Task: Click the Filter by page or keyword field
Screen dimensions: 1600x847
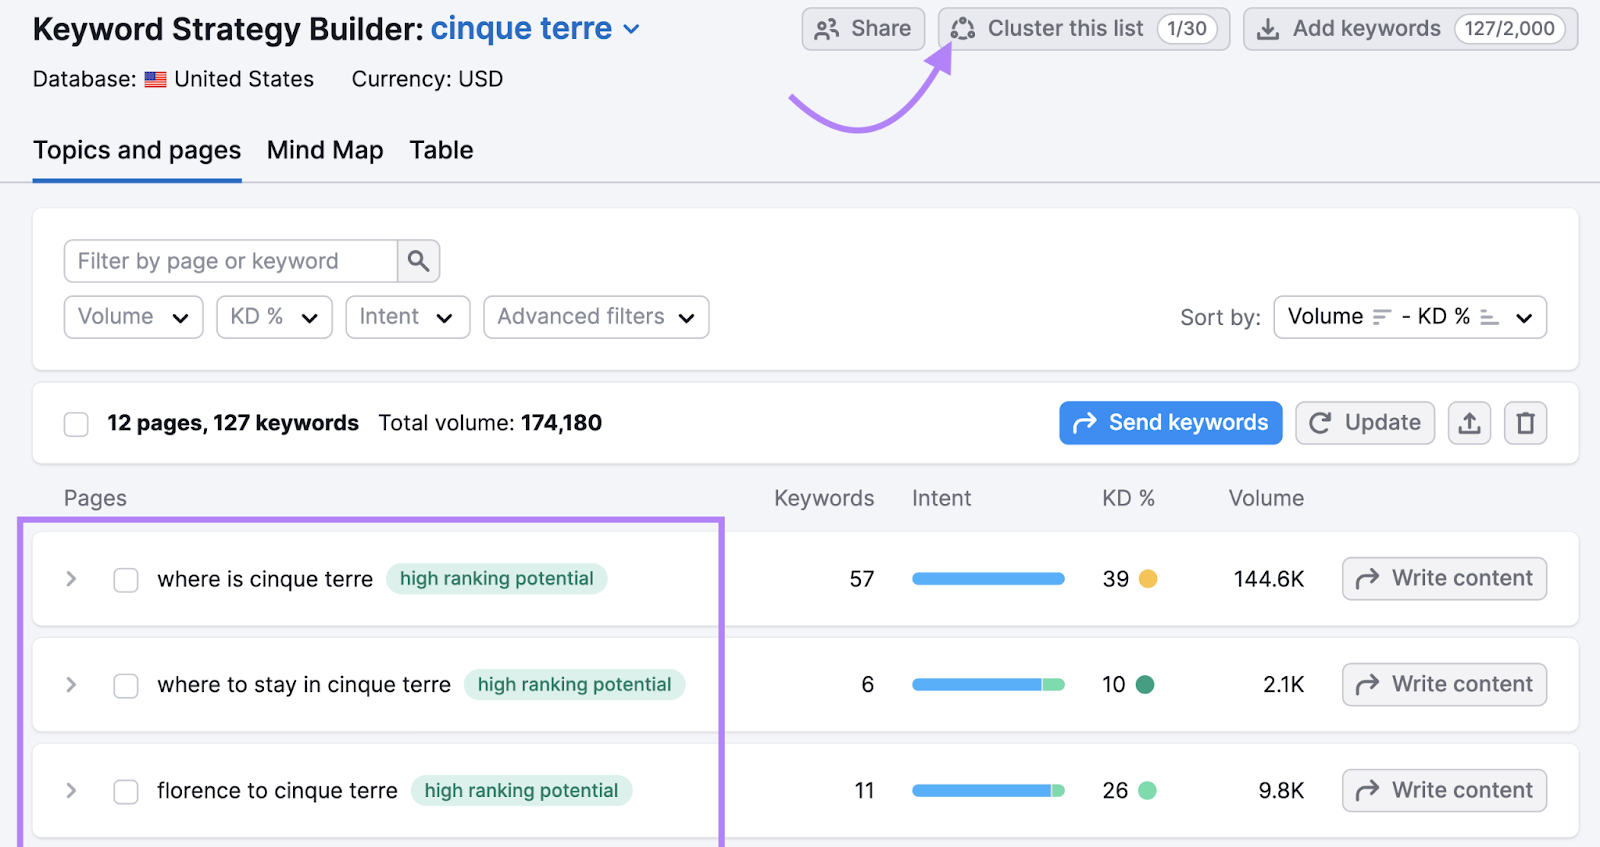Action: 231,261
